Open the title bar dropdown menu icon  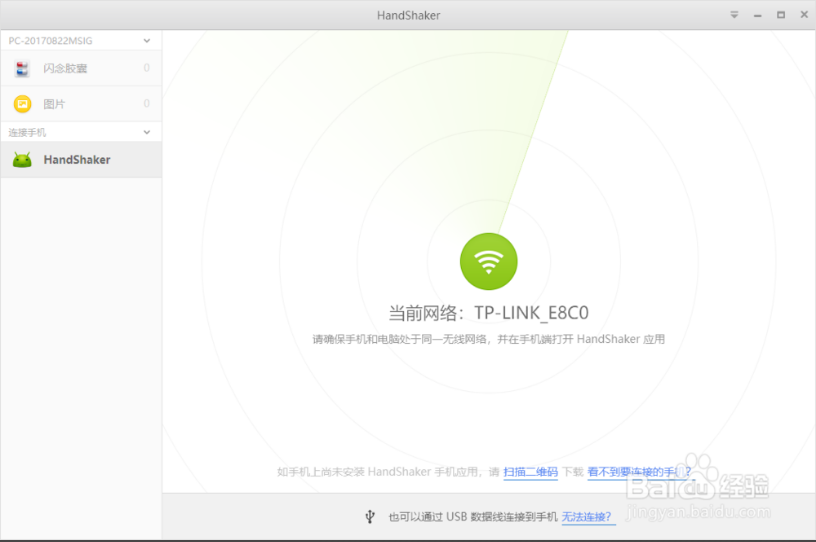(x=734, y=15)
